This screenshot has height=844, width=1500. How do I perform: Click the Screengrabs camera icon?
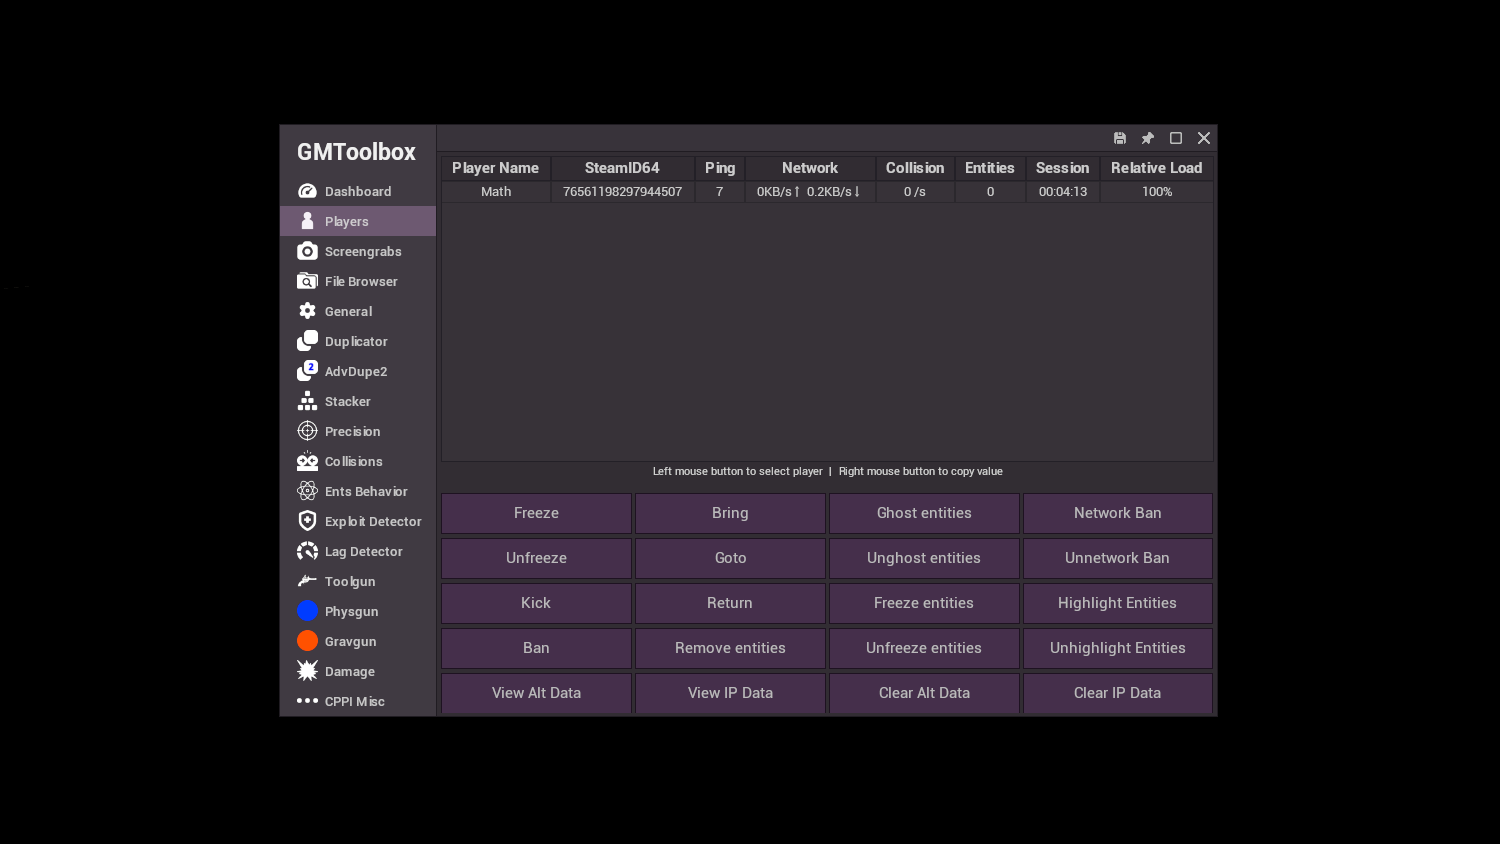pos(307,251)
